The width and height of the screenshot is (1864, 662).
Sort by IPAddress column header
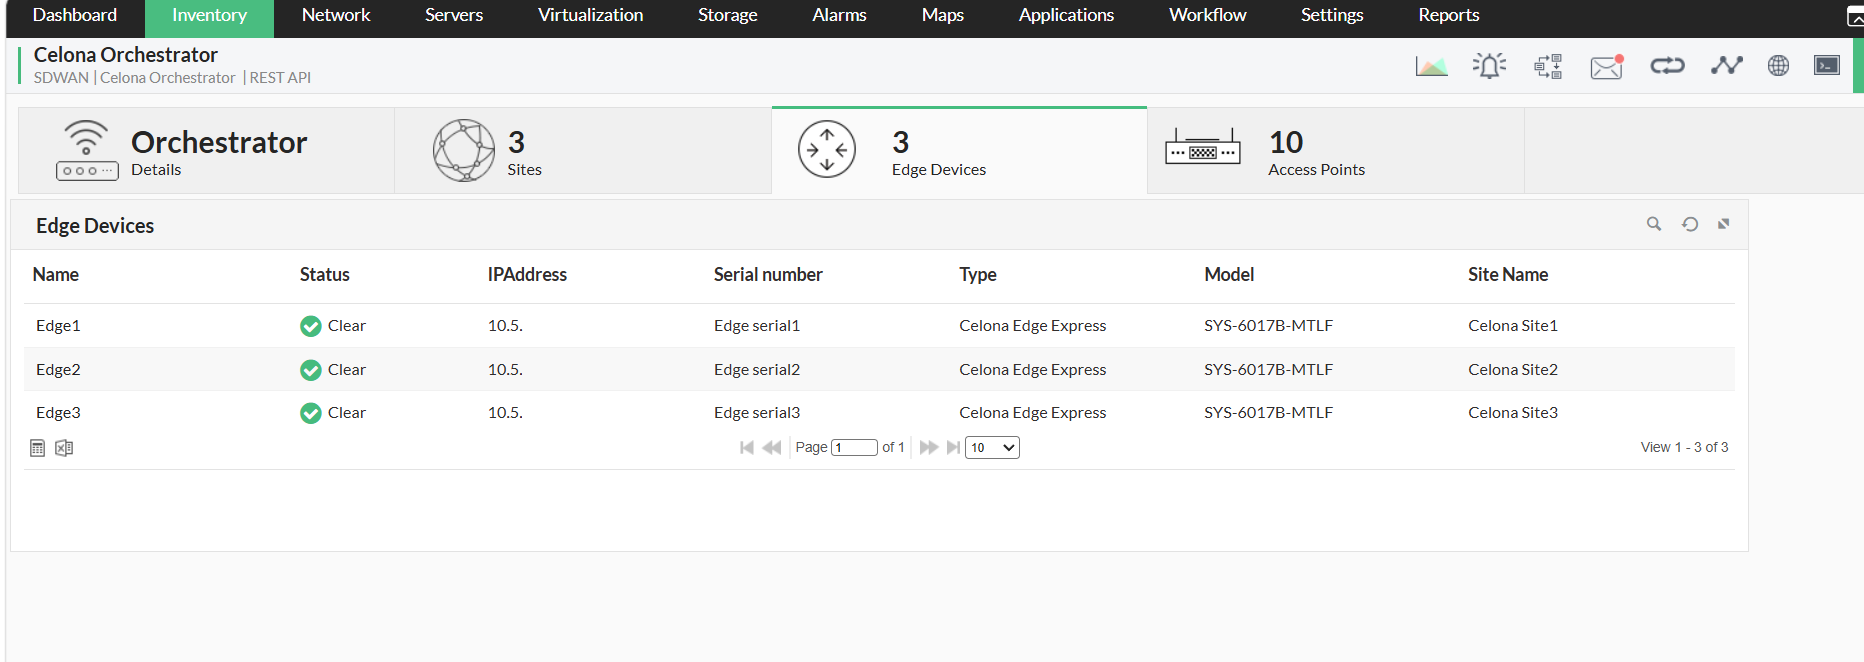click(527, 274)
